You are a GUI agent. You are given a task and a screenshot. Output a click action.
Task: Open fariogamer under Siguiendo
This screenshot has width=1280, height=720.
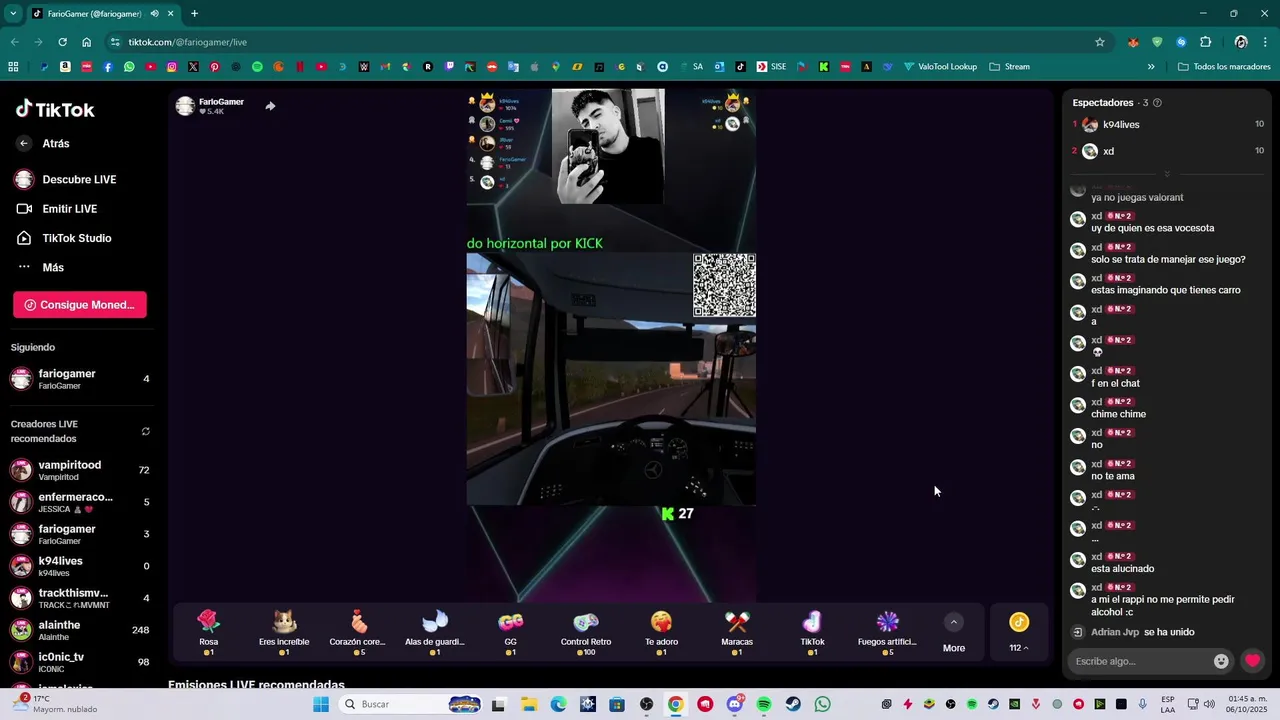(x=80, y=379)
